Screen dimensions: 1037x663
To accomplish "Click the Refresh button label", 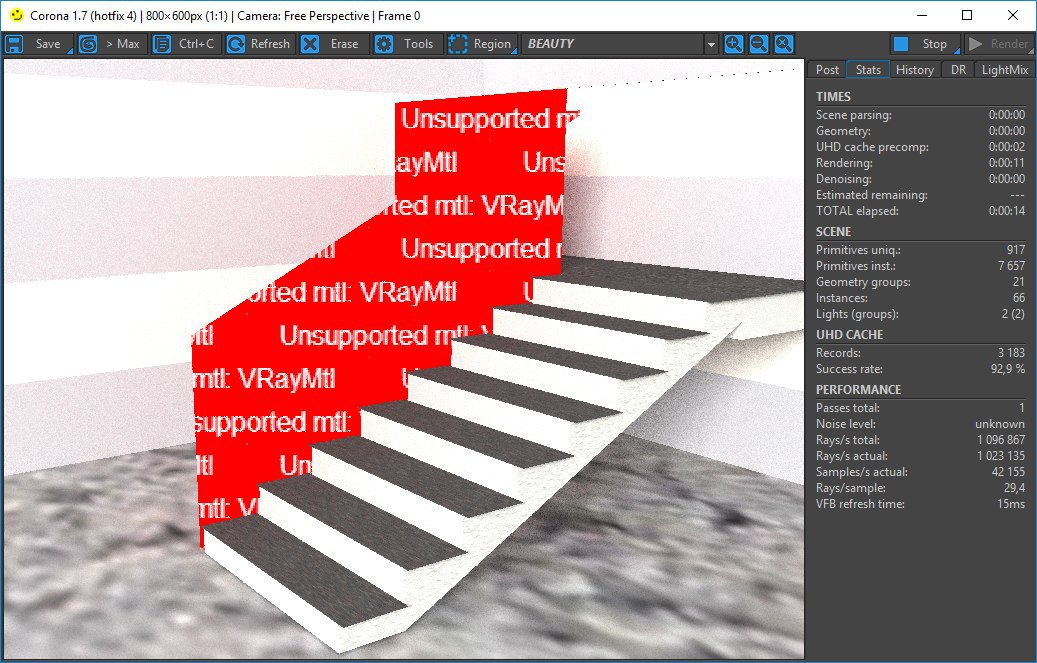I will pos(270,44).
